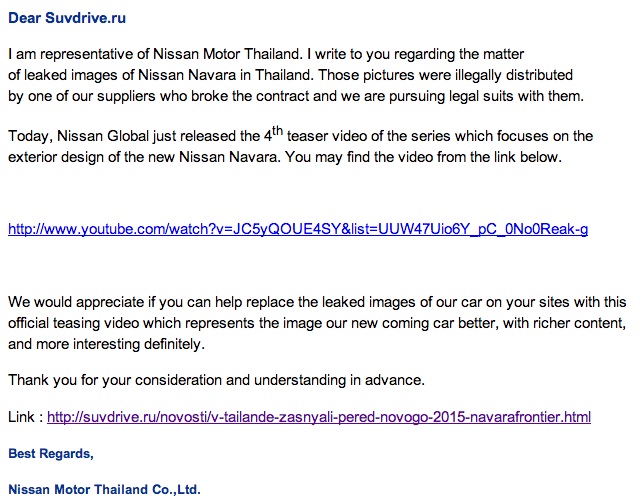Click the line beginning "of leaked images of Nissan Navara"
The image size is (643, 498).
tap(290, 75)
